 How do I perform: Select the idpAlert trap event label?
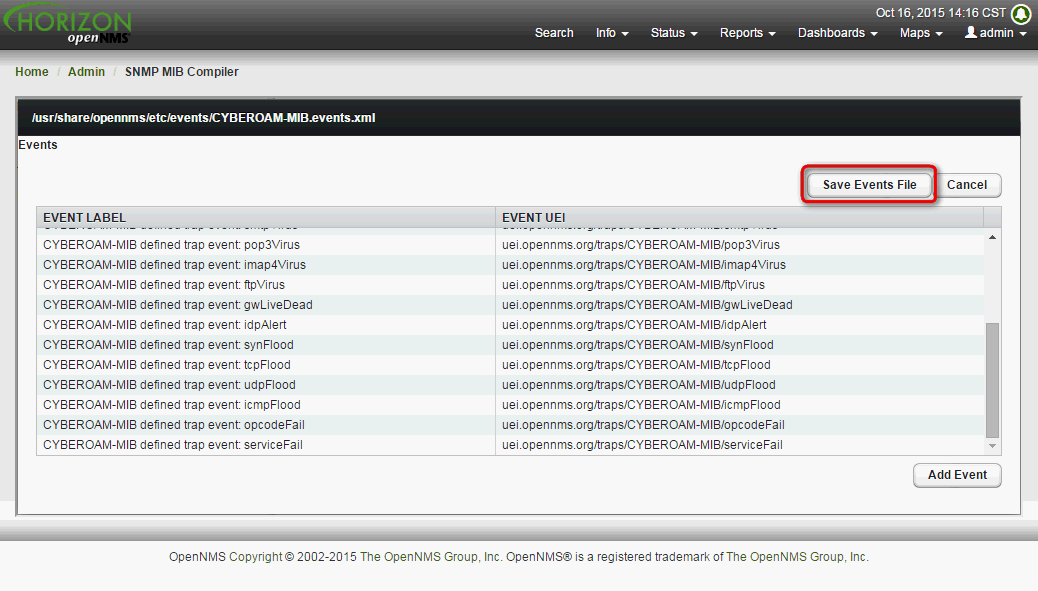click(165, 325)
